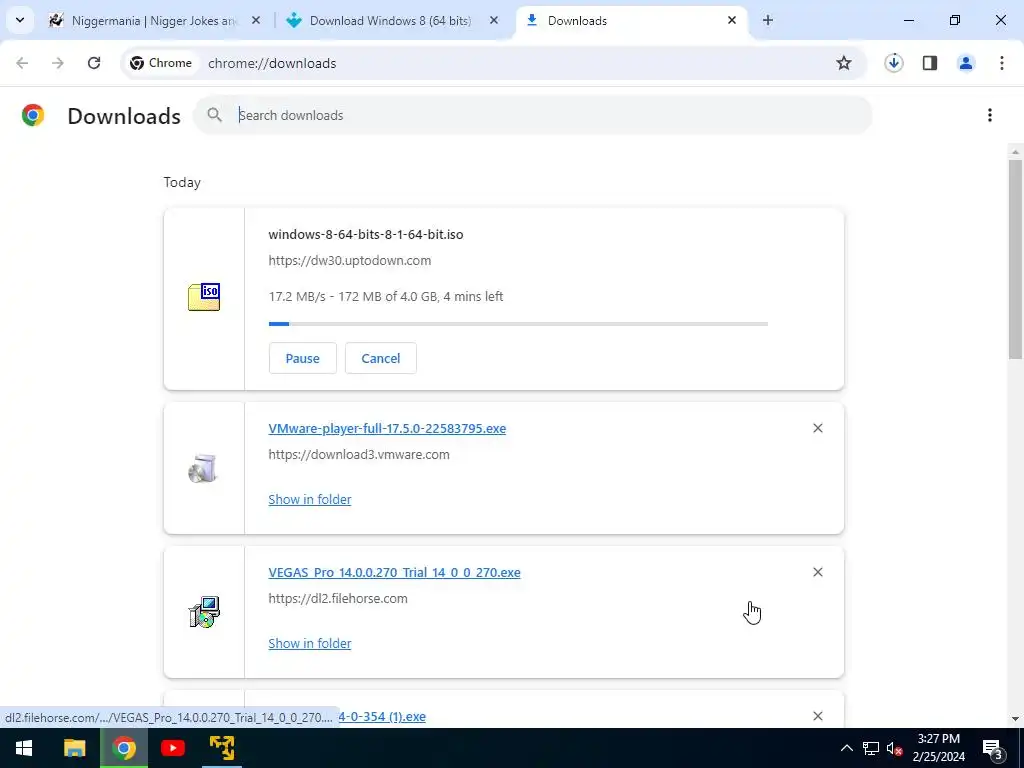The width and height of the screenshot is (1024, 768).
Task: Open the VMware-player-full exe file link
Action: [x=387, y=428]
